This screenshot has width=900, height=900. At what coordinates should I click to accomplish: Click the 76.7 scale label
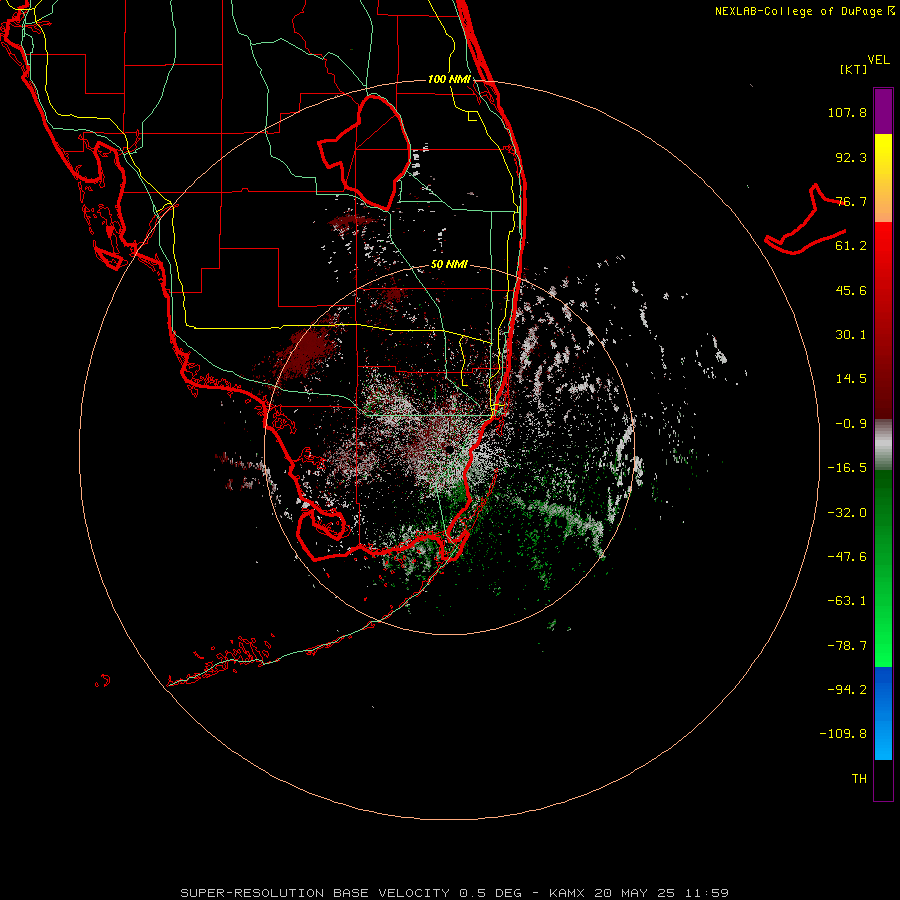851,201
